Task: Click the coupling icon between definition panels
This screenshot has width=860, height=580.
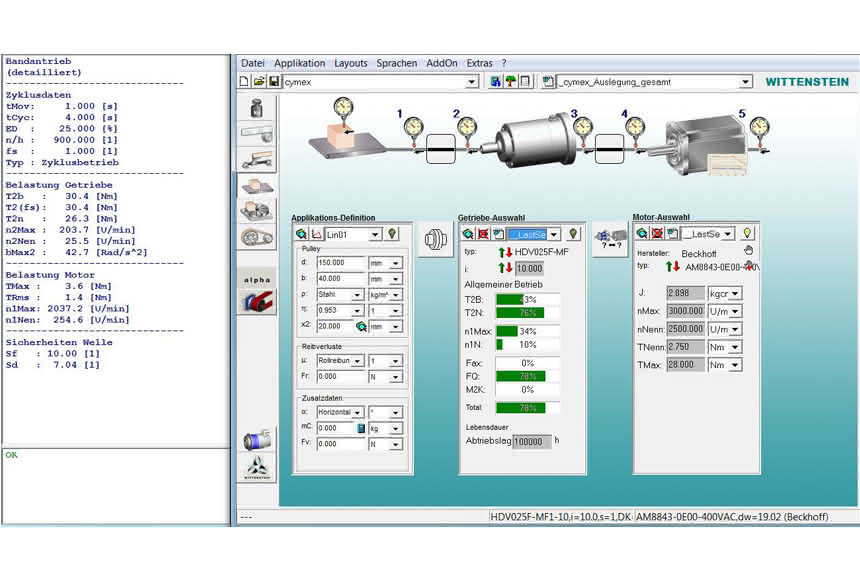Action: 435,240
